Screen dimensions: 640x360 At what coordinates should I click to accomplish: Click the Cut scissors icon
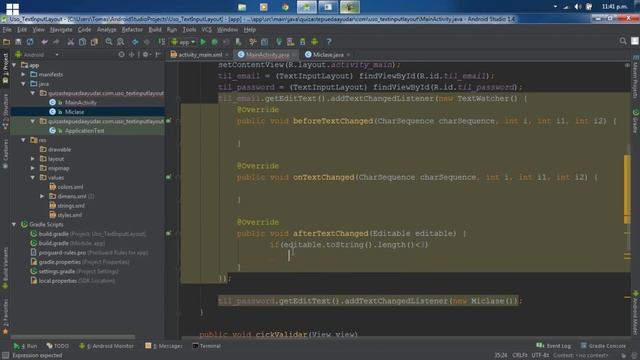point(71,42)
